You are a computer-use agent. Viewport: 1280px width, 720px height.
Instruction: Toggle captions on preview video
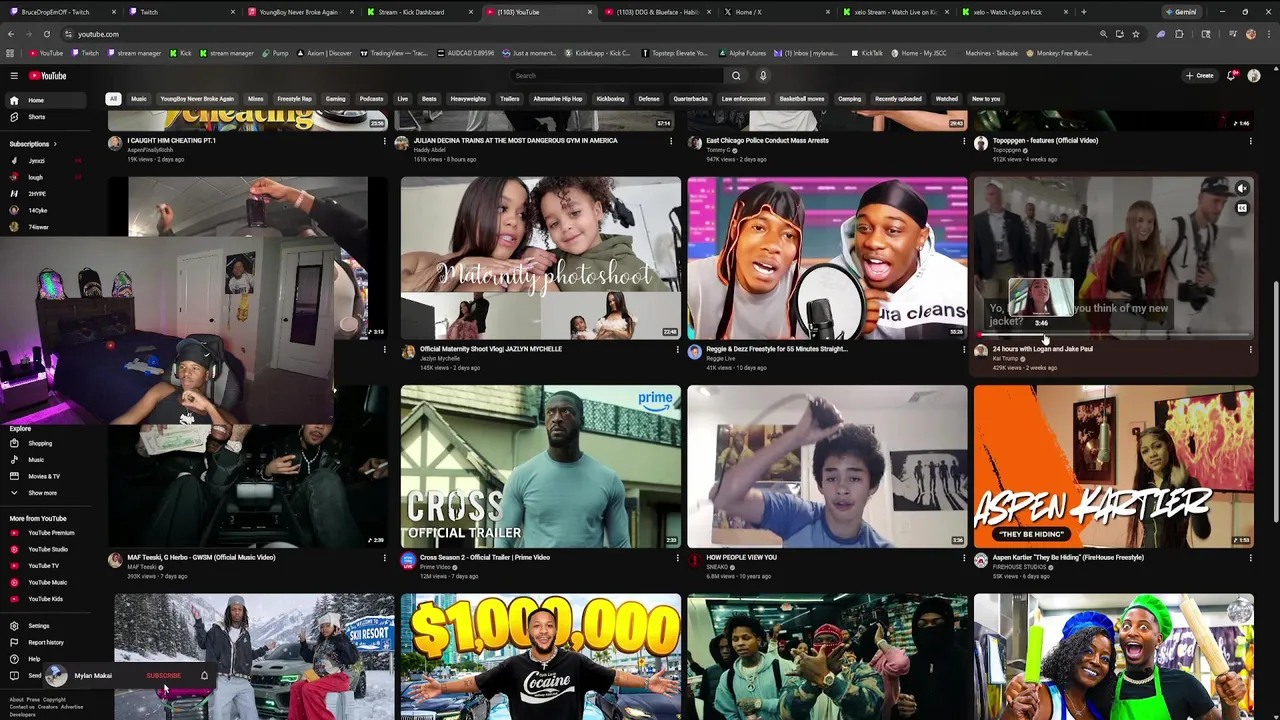click(x=1242, y=208)
